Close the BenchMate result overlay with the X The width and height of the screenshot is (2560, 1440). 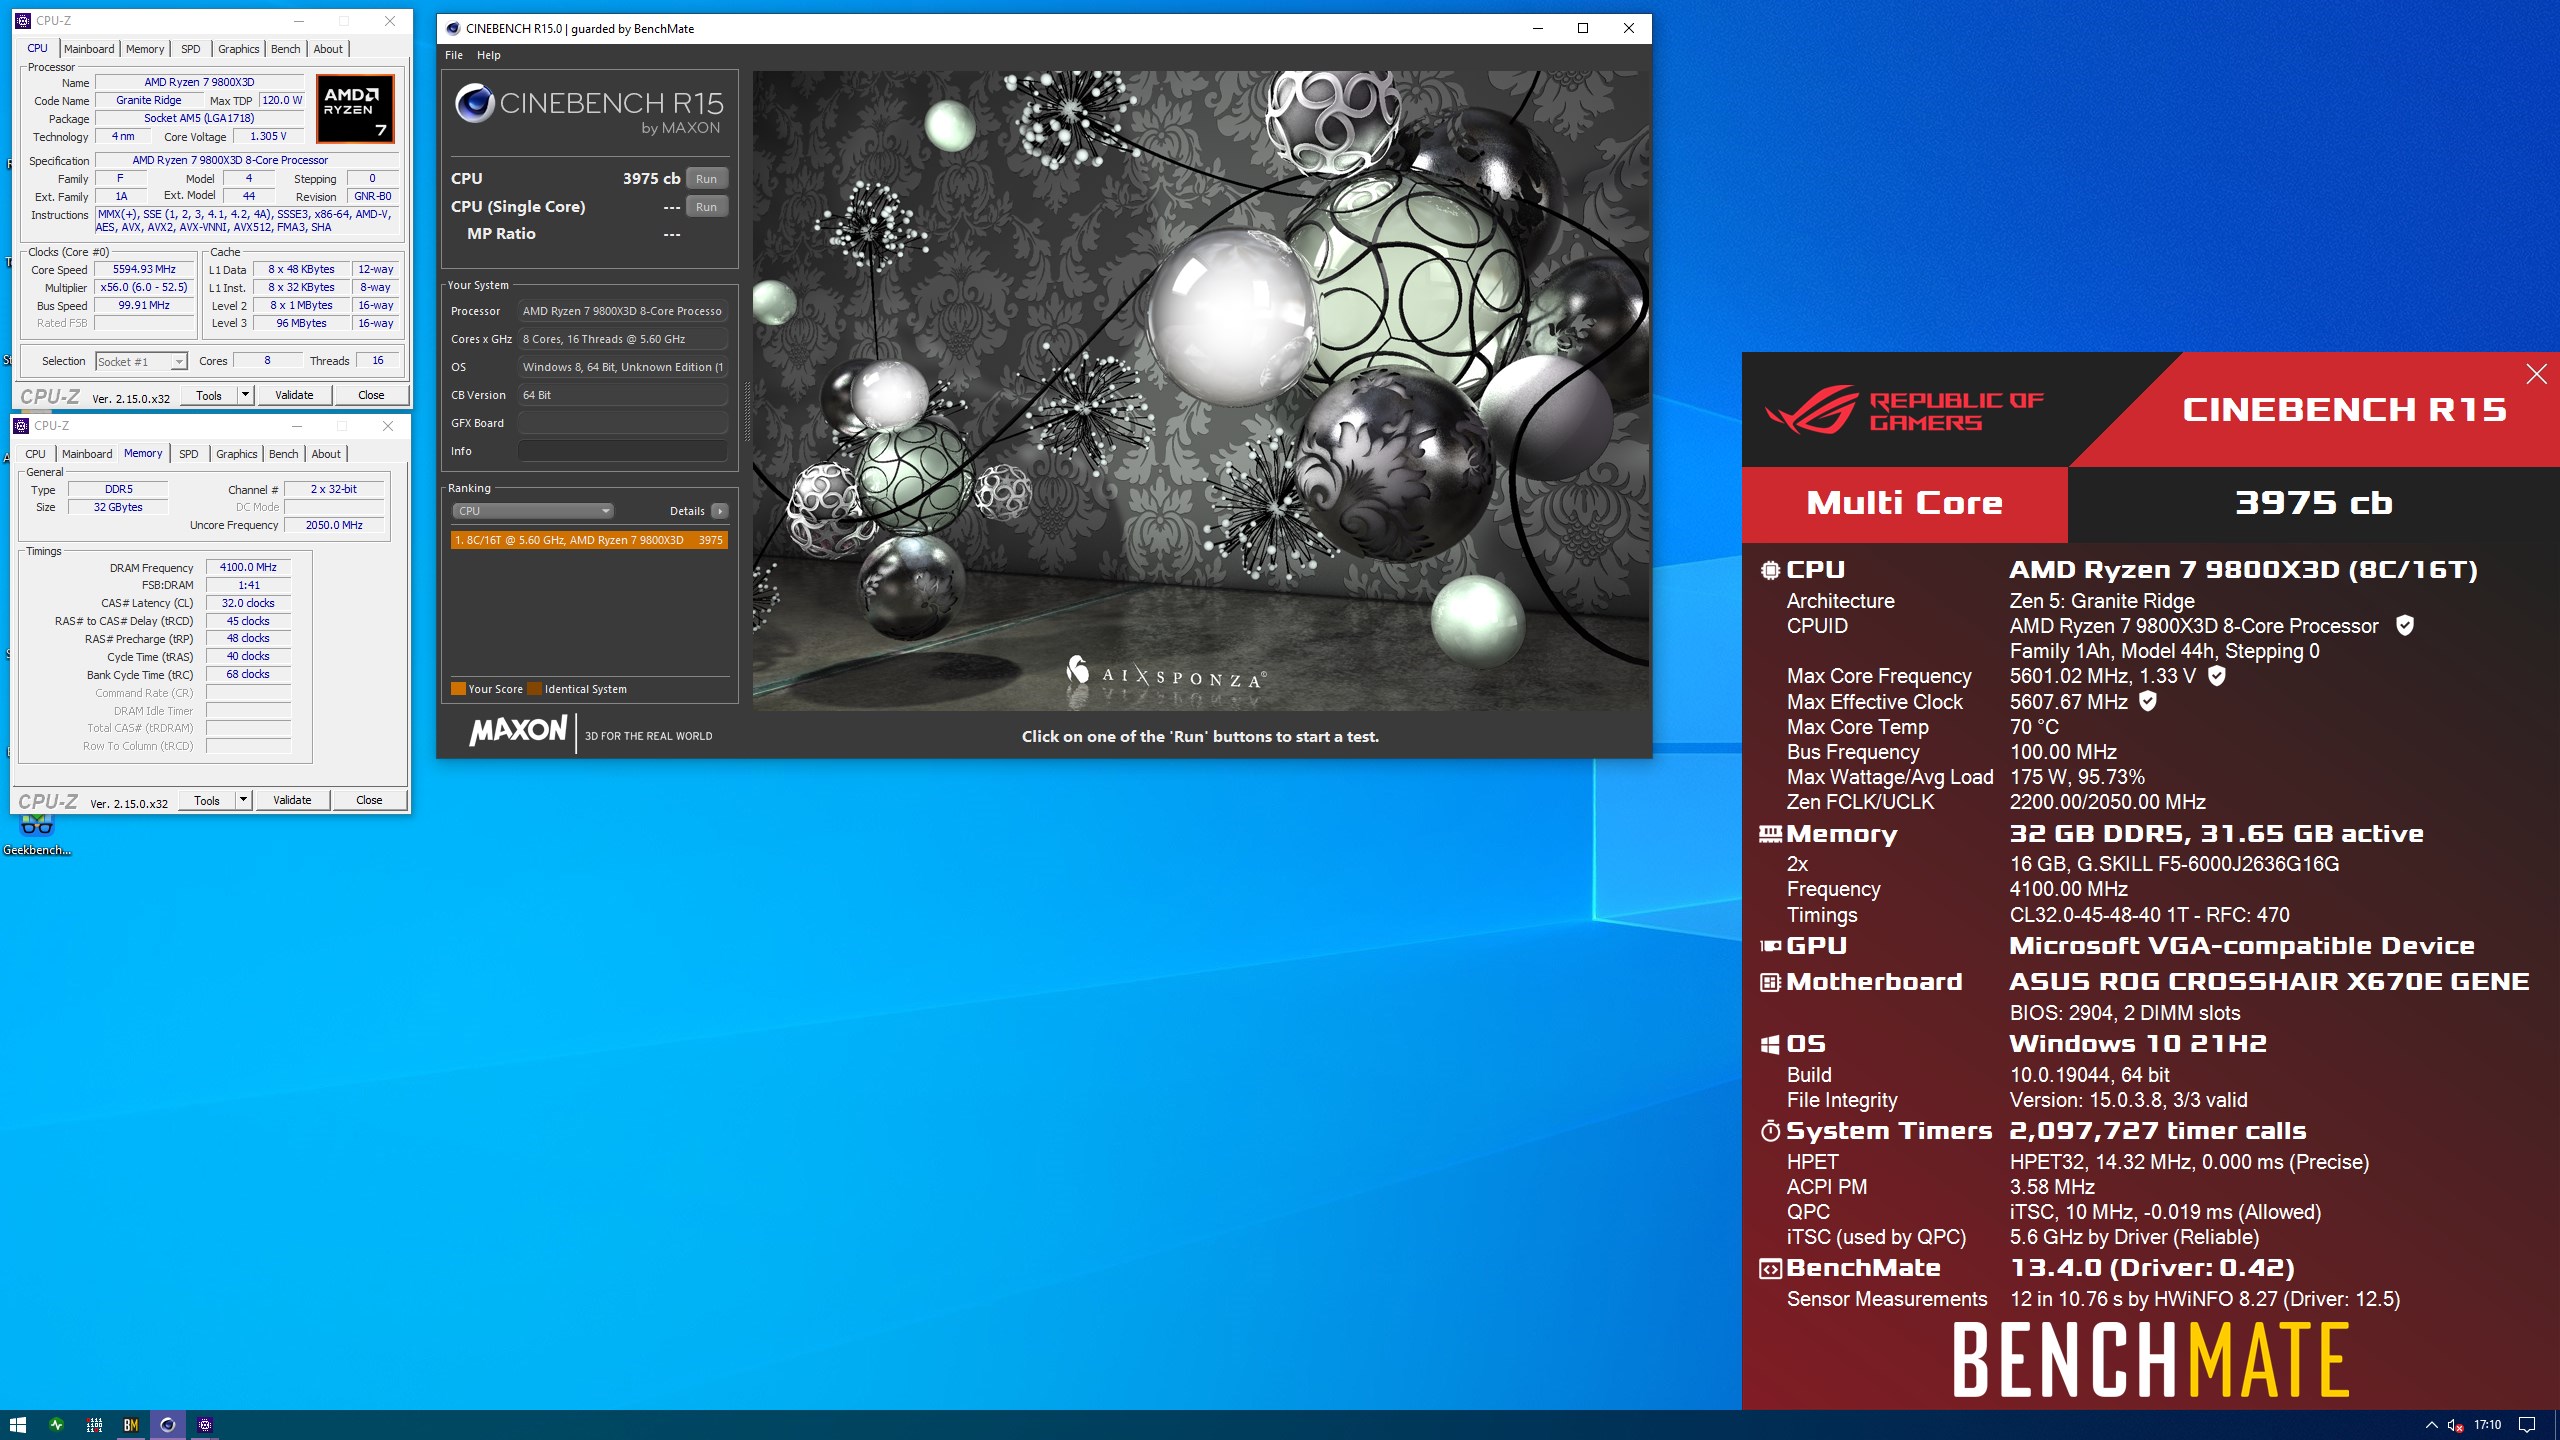coord(2536,374)
